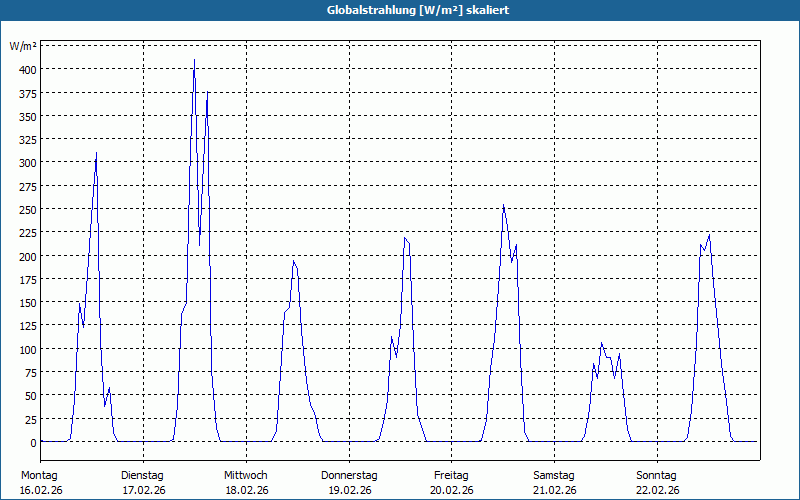Viewport: 800px width, 500px height.
Task: Click the 'Dienstag' day label
Action: 142,476
